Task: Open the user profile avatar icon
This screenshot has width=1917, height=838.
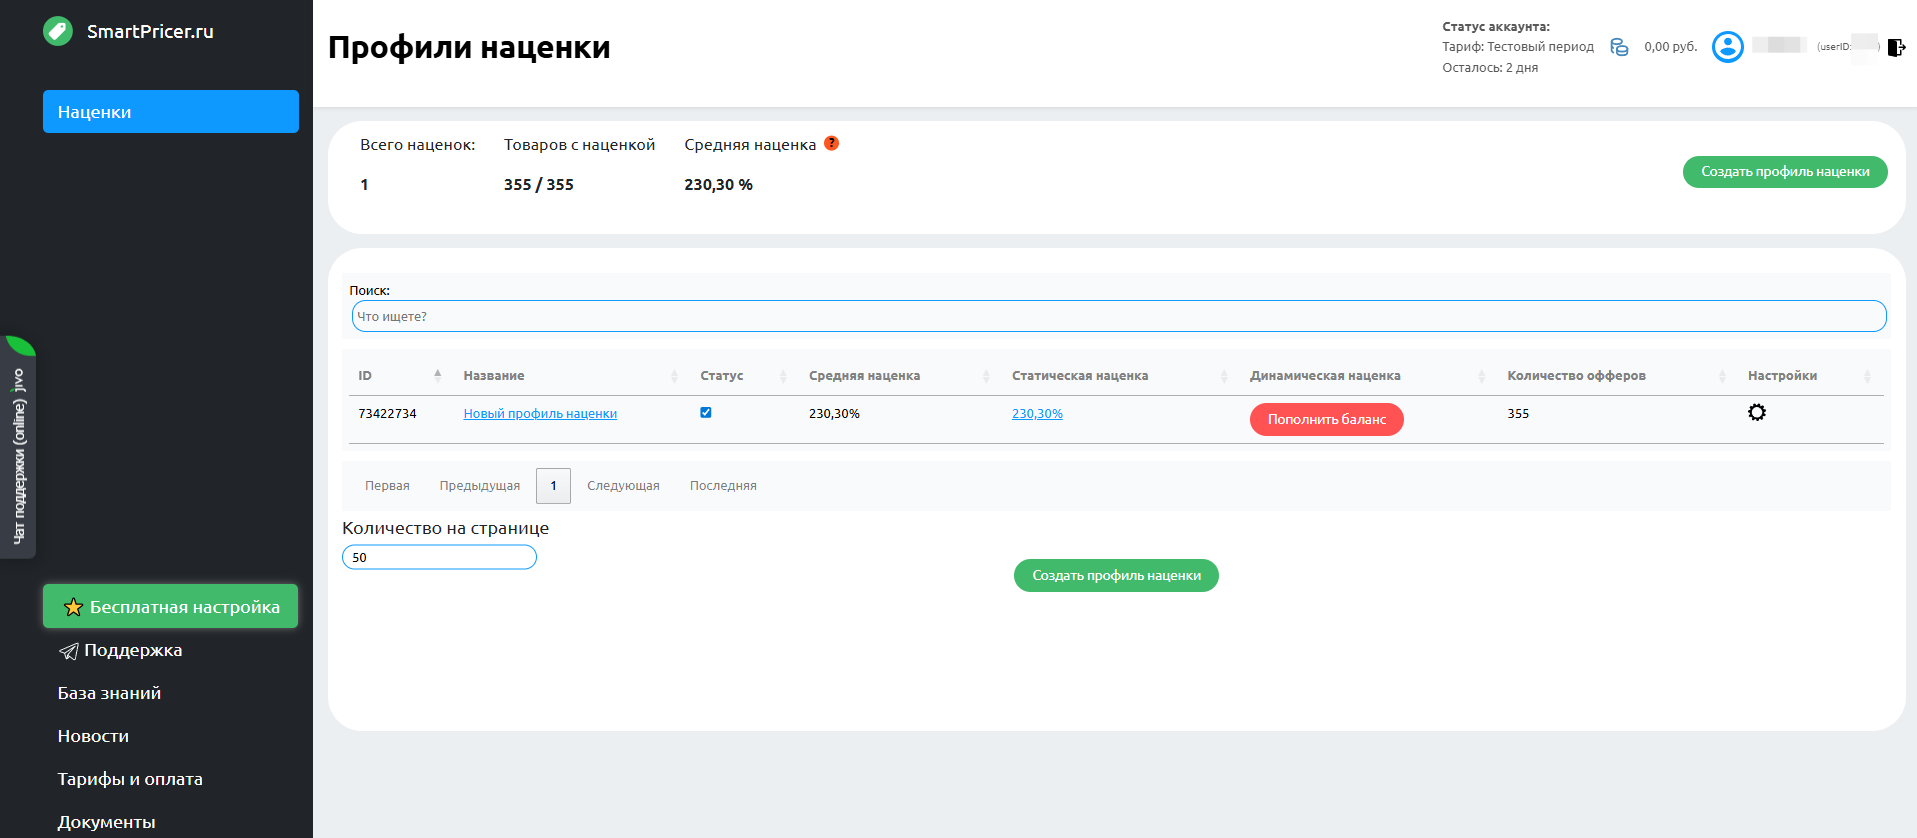Action: (1727, 47)
